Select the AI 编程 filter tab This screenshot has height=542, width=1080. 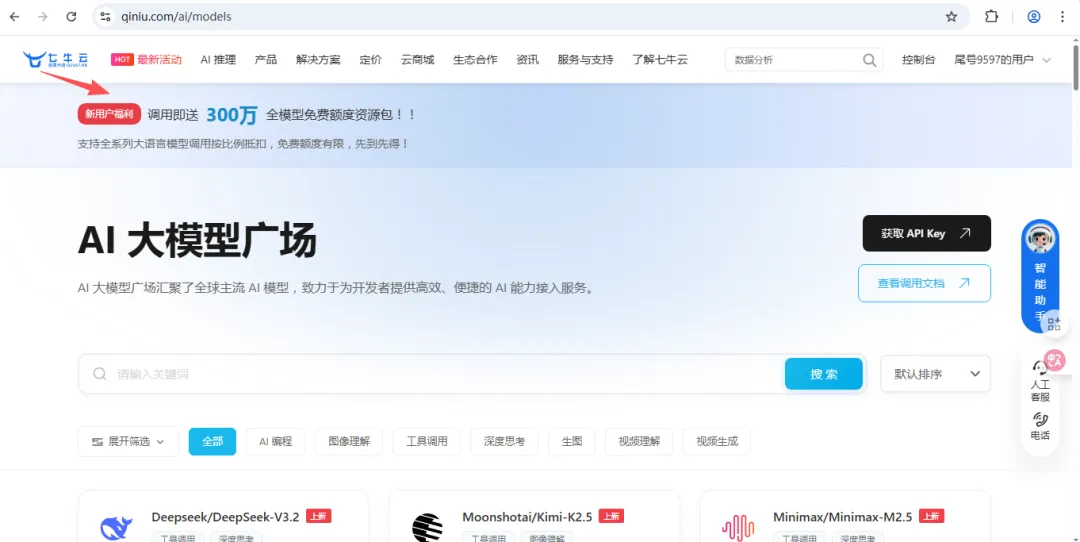[276, 441]
